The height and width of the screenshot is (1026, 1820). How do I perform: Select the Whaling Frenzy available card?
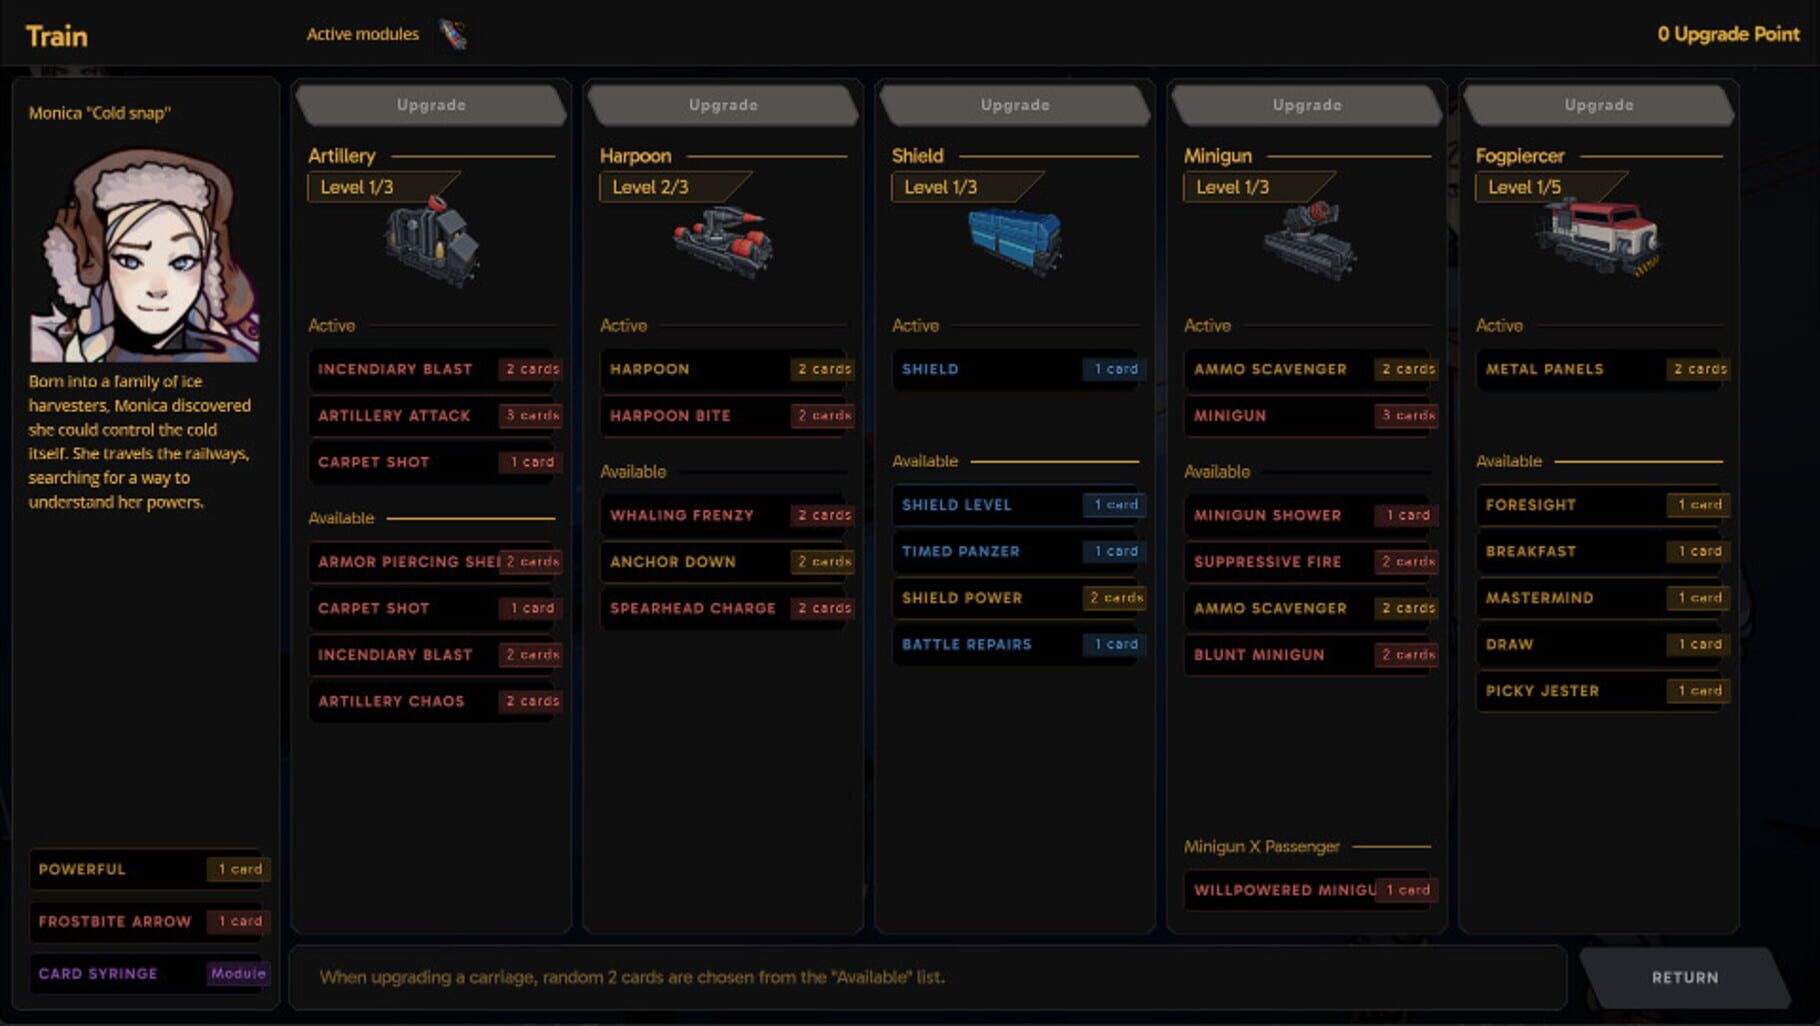tap(722, 515)
